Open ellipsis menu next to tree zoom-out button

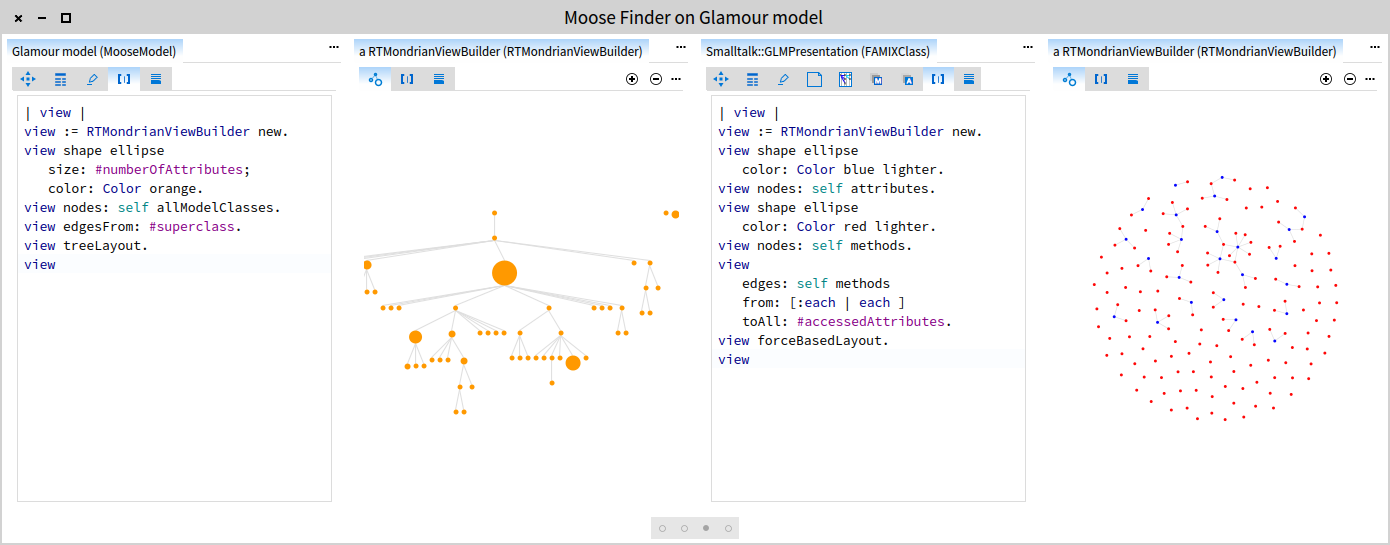677,79
